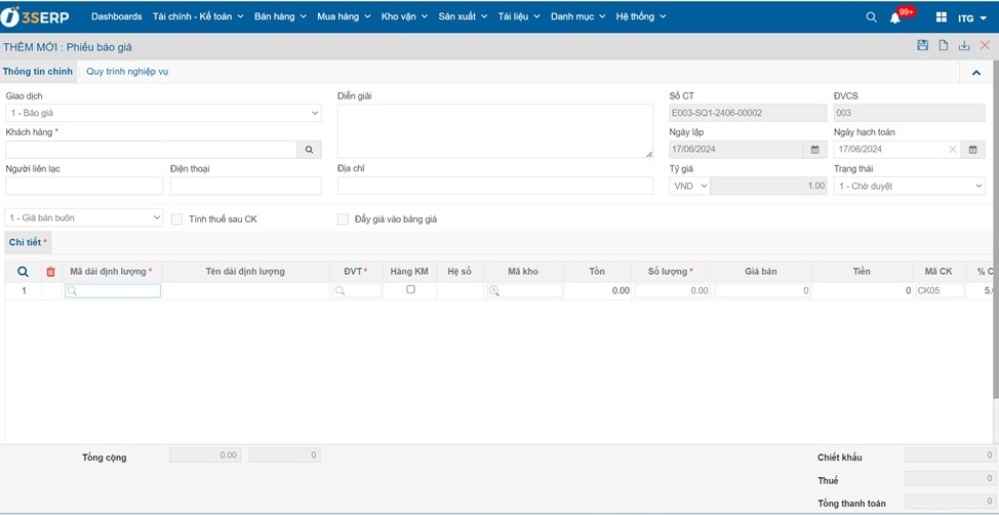This screenshot has height=515, width=999.
Task: Click the 3S ERP logo
Action: click(x=35, y=17)
